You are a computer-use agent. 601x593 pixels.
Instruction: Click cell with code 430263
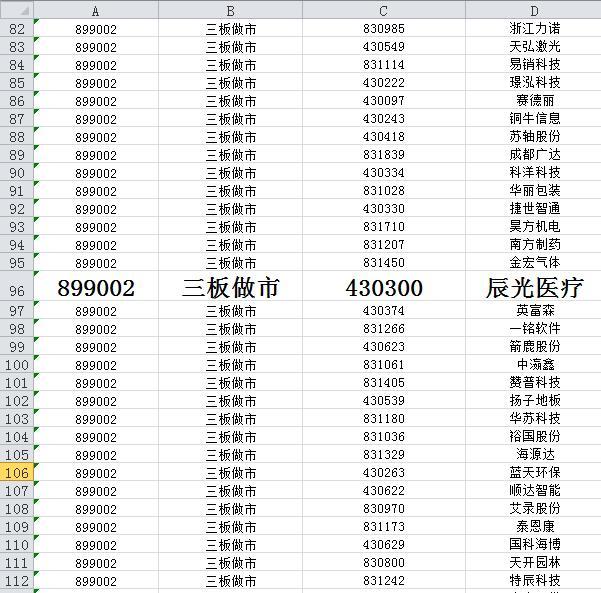click(384, 472)
